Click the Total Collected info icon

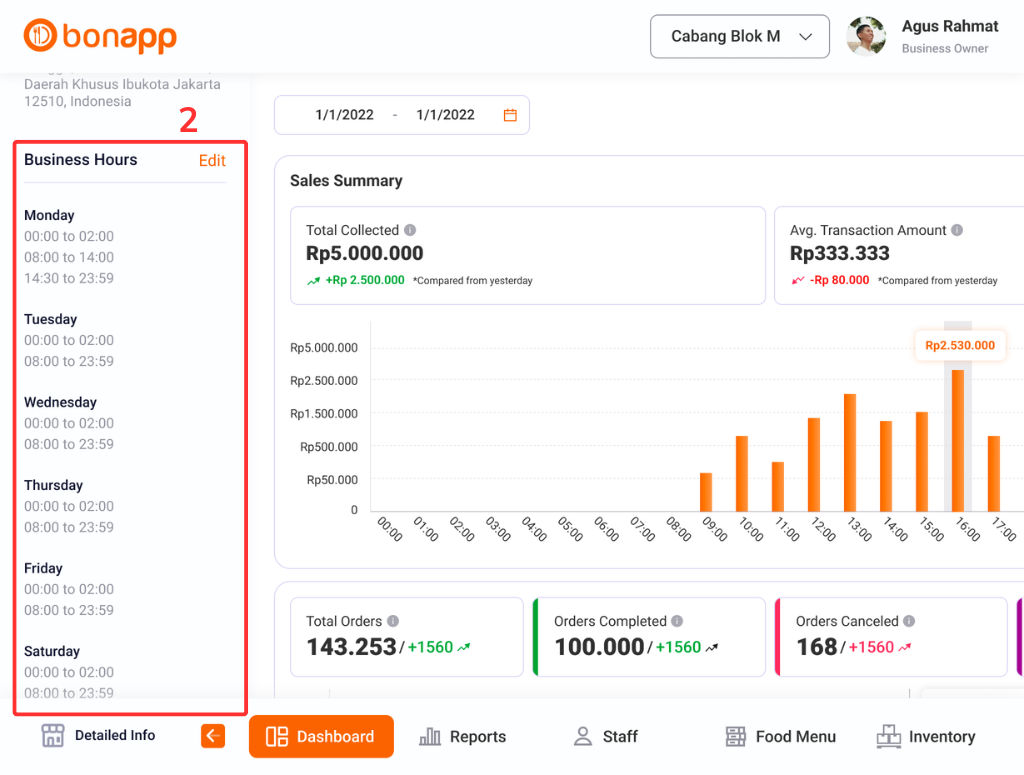tap(410, 230)
